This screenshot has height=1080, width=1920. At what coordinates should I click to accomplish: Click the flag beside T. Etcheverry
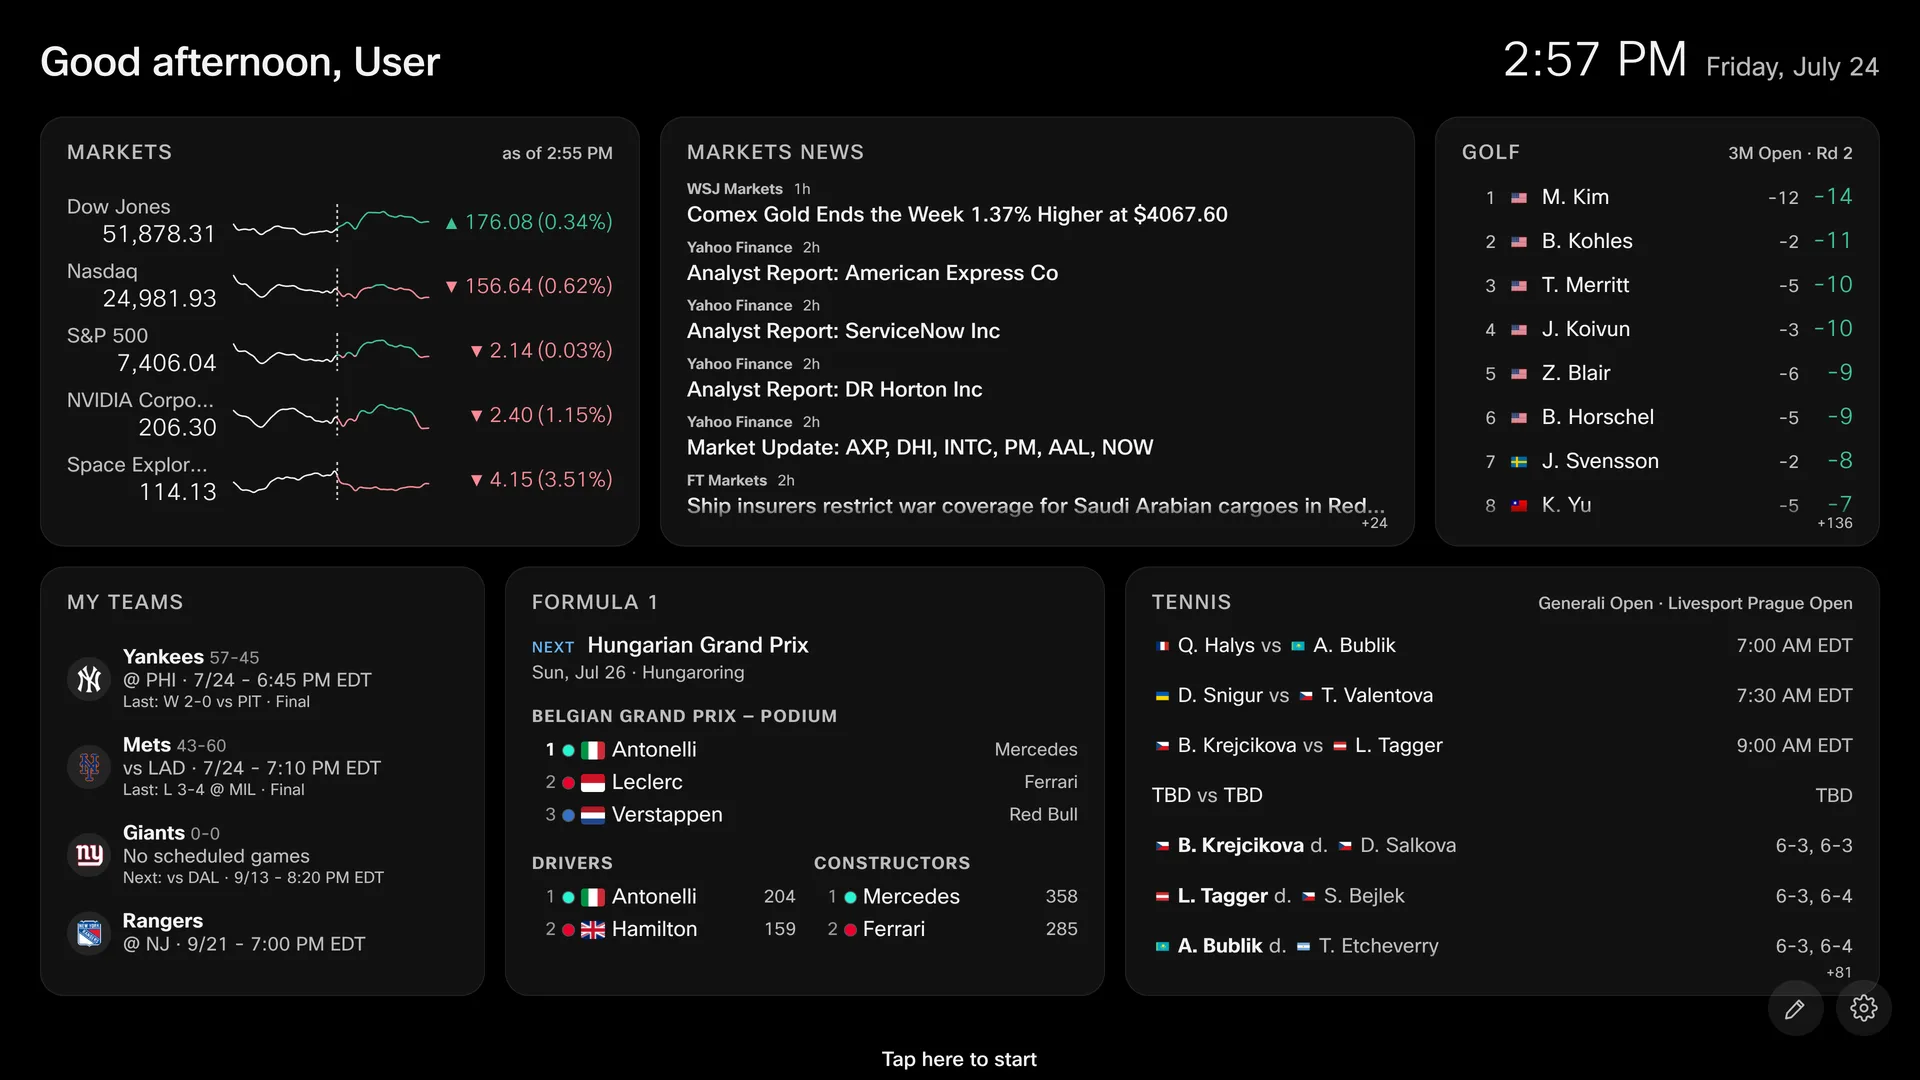[x=1303, y=946]
